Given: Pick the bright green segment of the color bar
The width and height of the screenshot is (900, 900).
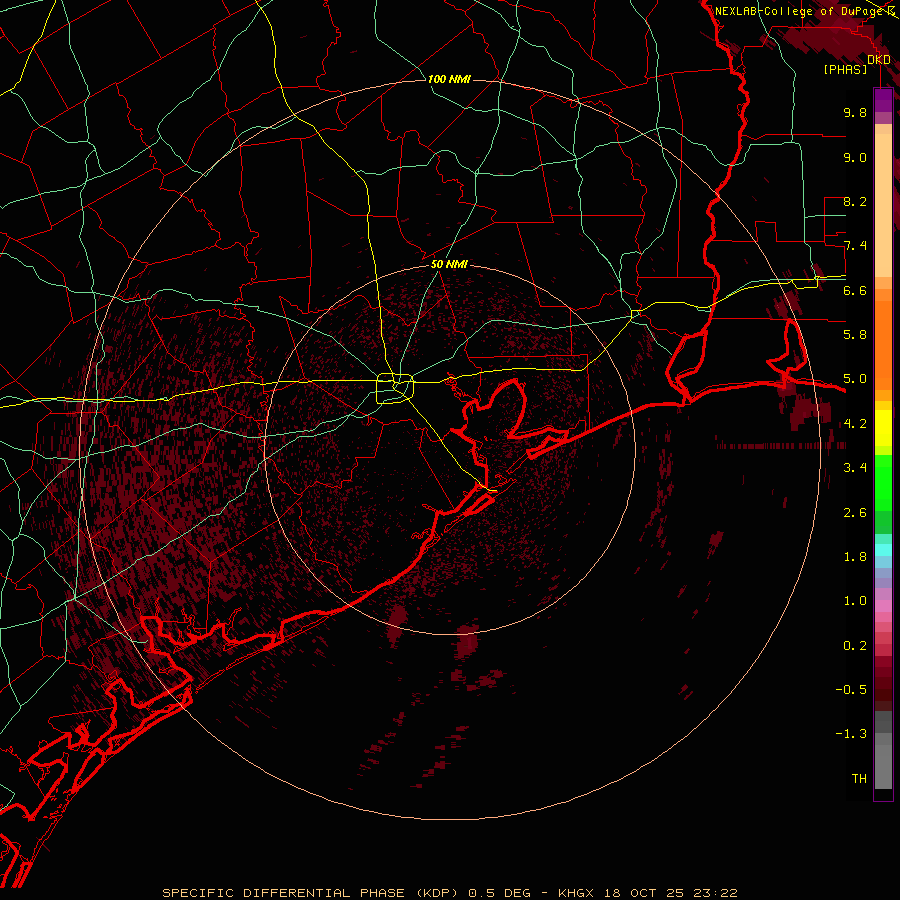Looking at the screenshot, I should point(883,482).
